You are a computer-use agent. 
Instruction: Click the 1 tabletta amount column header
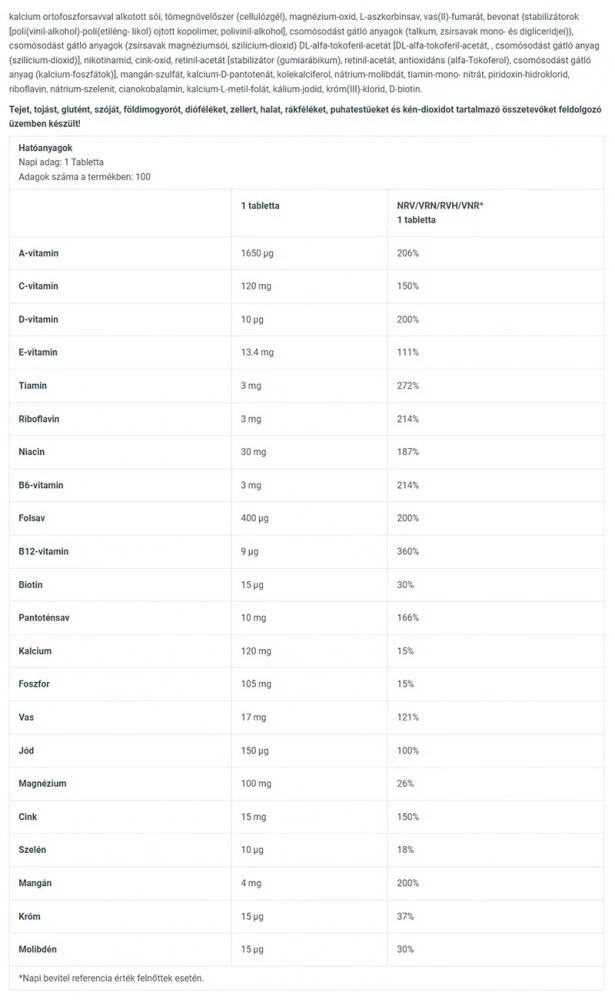tap(260, 205)
